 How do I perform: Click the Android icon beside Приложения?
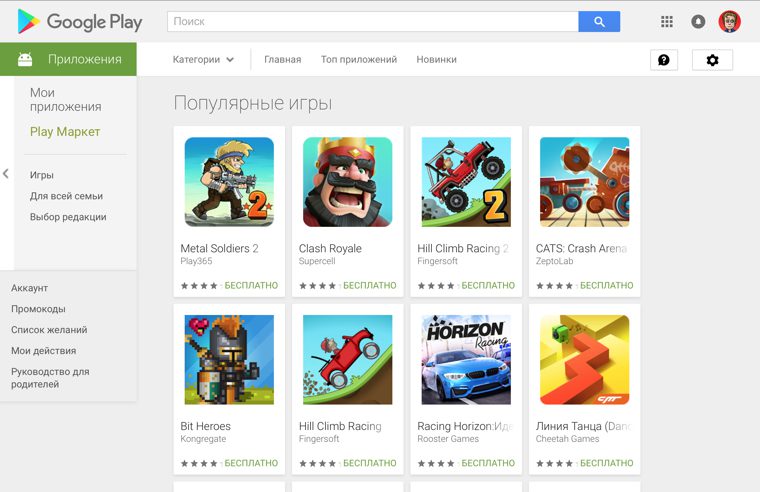coord(25,60)
